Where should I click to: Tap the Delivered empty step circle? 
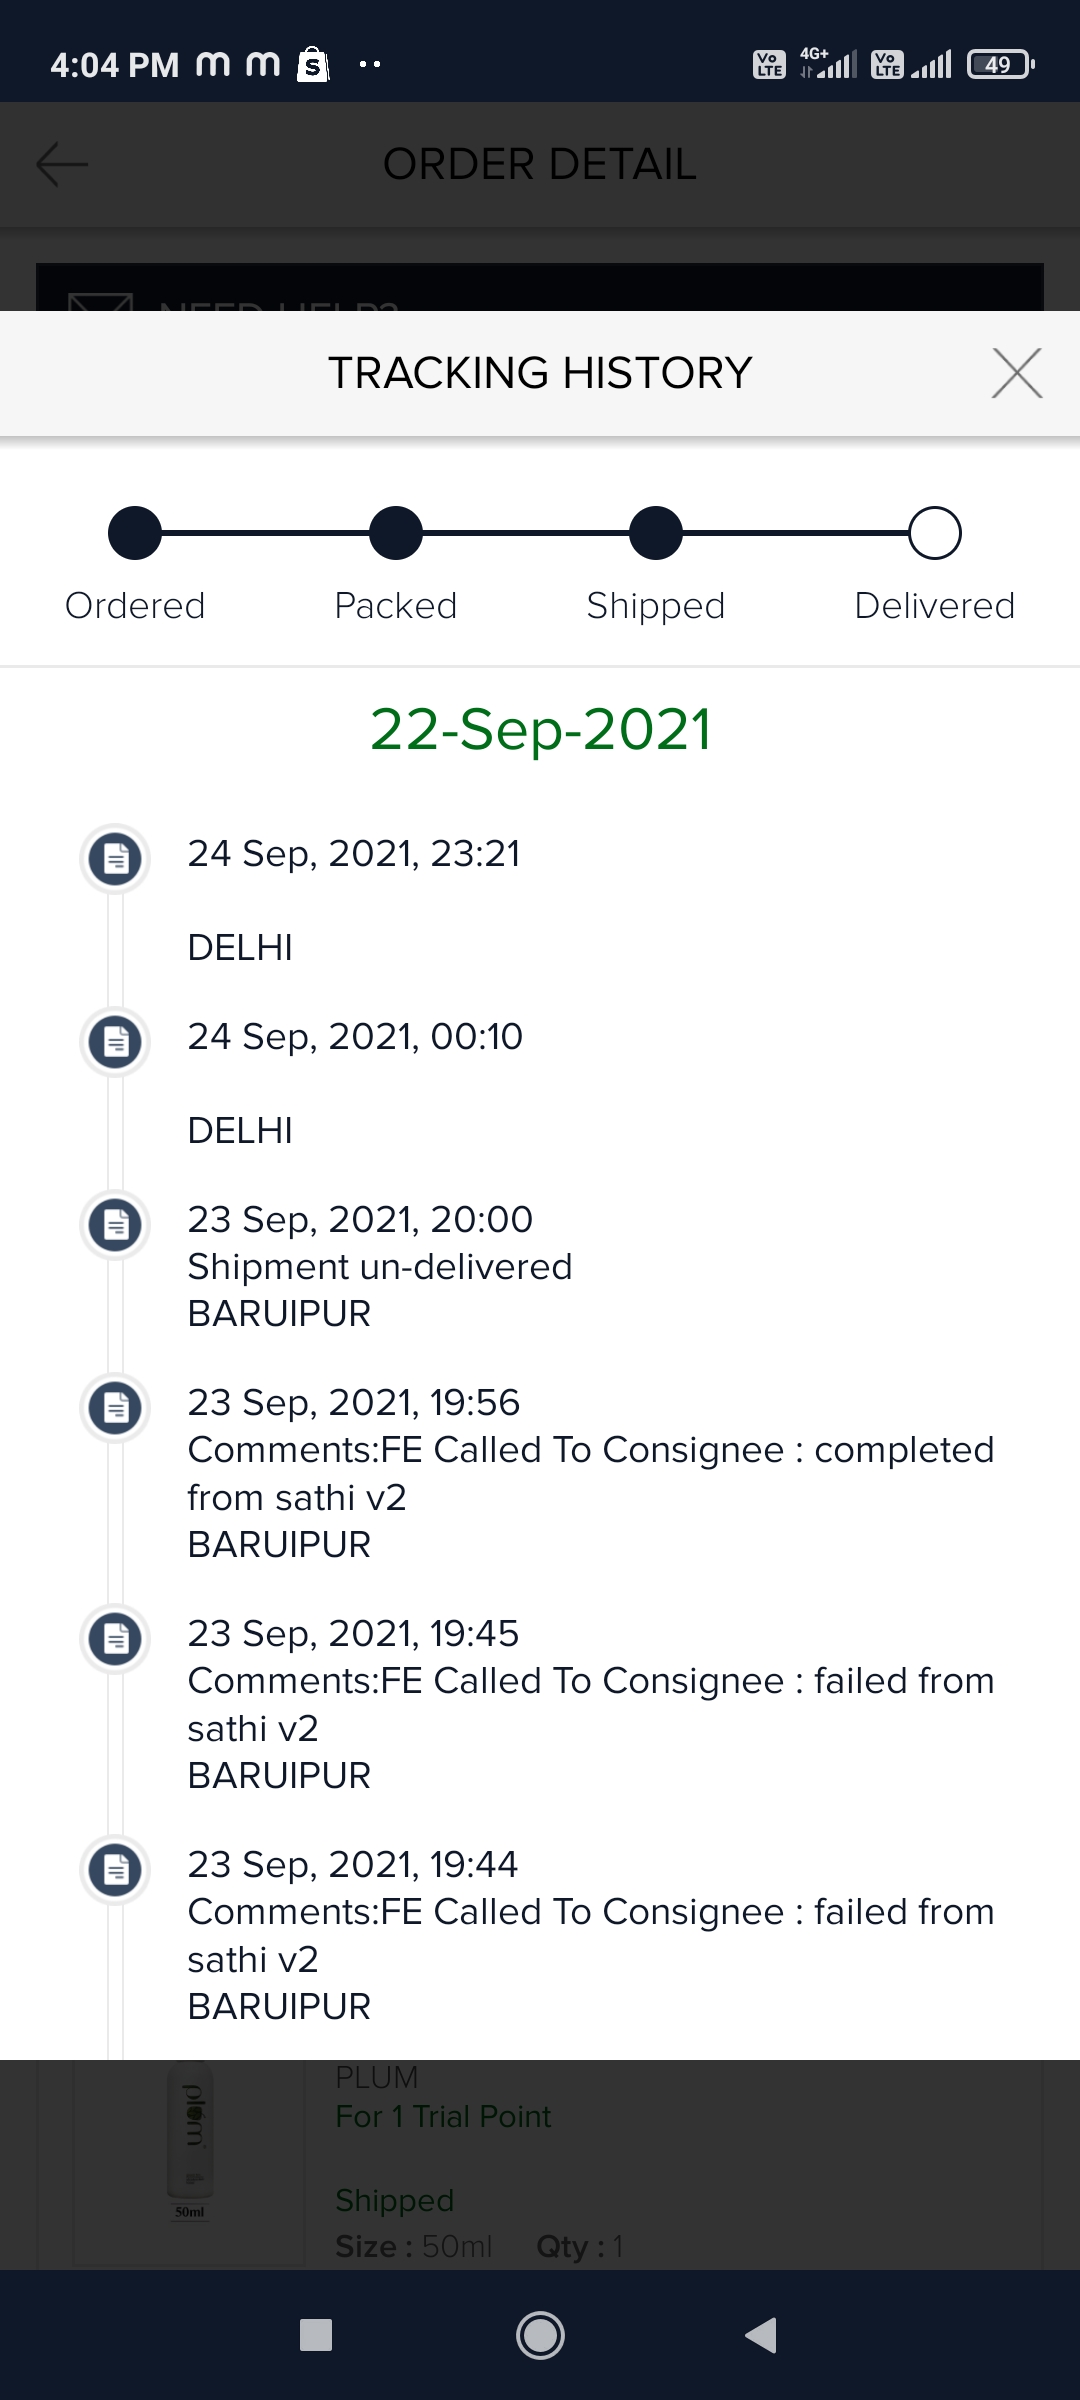coord(935,533)
